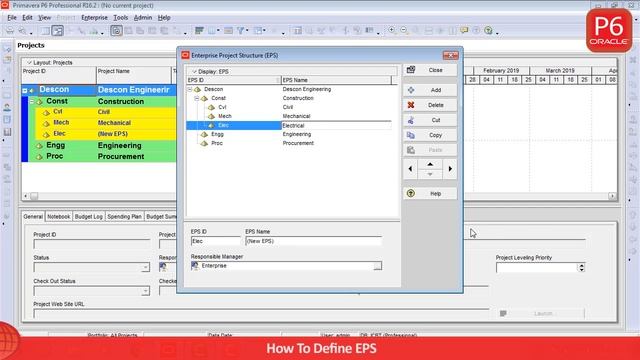Click the EPS Name input field
The width and height of the screenshot is (640, 360).
click(x=313, y=241)
